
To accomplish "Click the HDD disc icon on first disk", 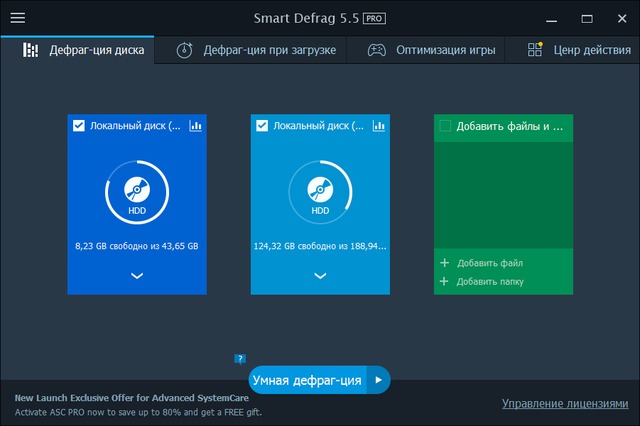I will (137, 189).
